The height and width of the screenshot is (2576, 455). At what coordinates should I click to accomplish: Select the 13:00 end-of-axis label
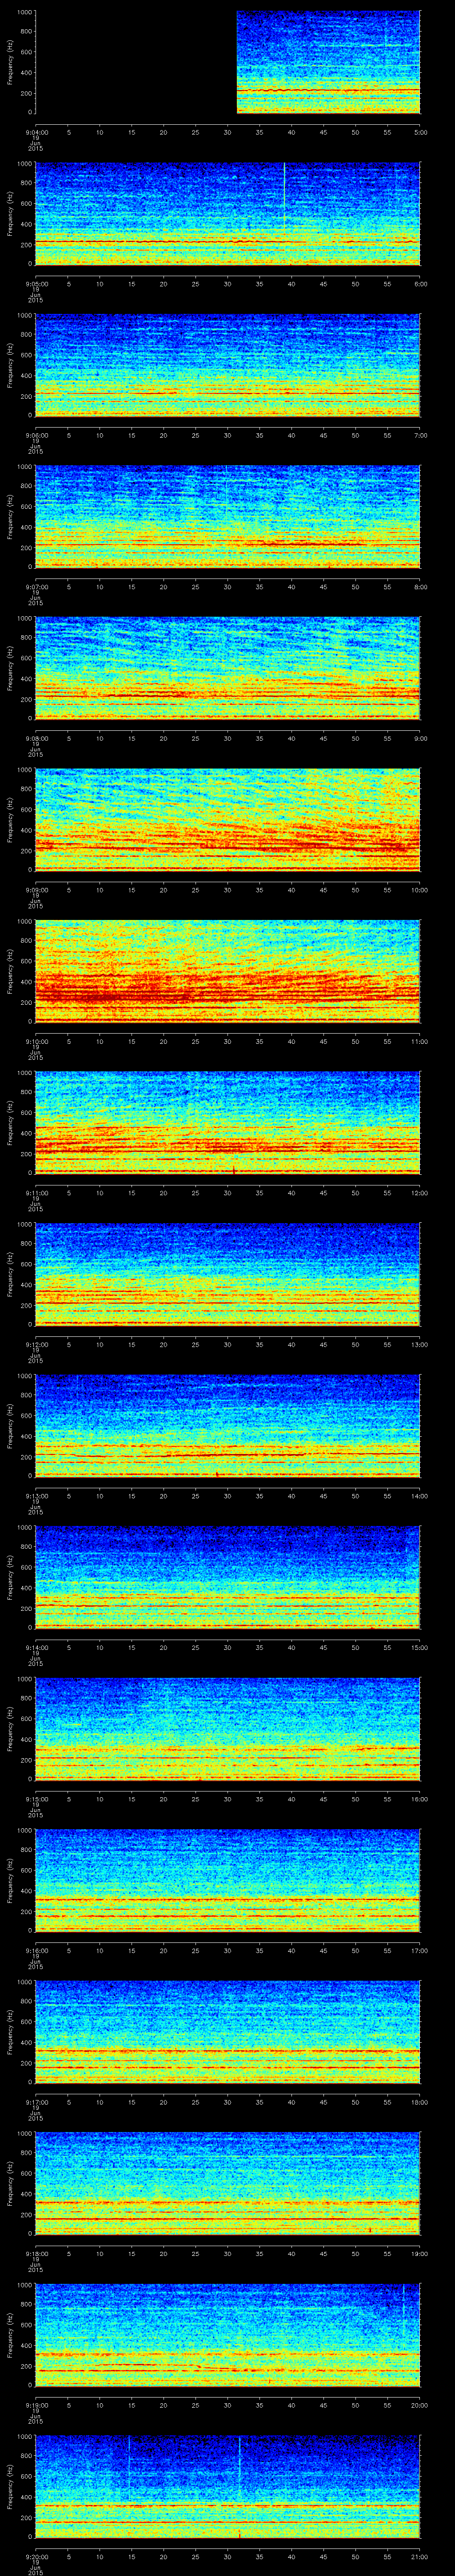pos(420,1344)
